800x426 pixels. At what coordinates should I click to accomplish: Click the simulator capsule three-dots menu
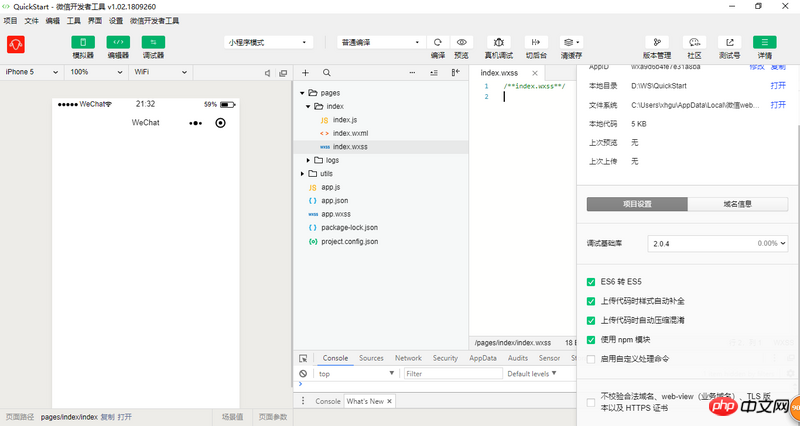click(195, 123)
